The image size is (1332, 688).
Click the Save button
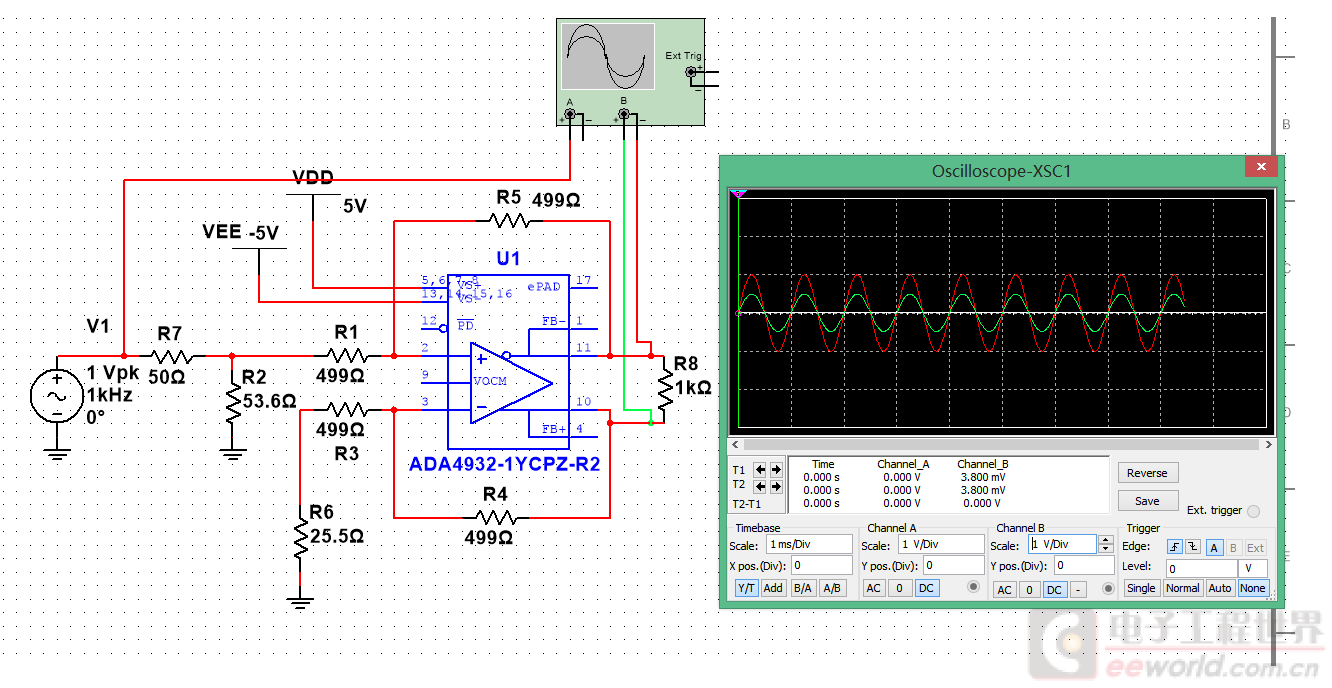1147,501
